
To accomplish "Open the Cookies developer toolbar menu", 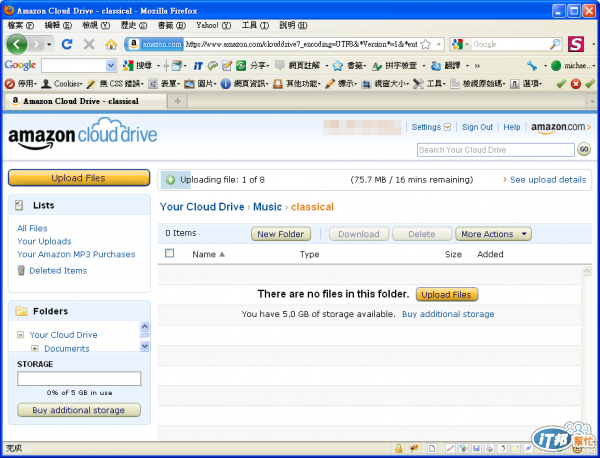I will click(x=62, y=83).
